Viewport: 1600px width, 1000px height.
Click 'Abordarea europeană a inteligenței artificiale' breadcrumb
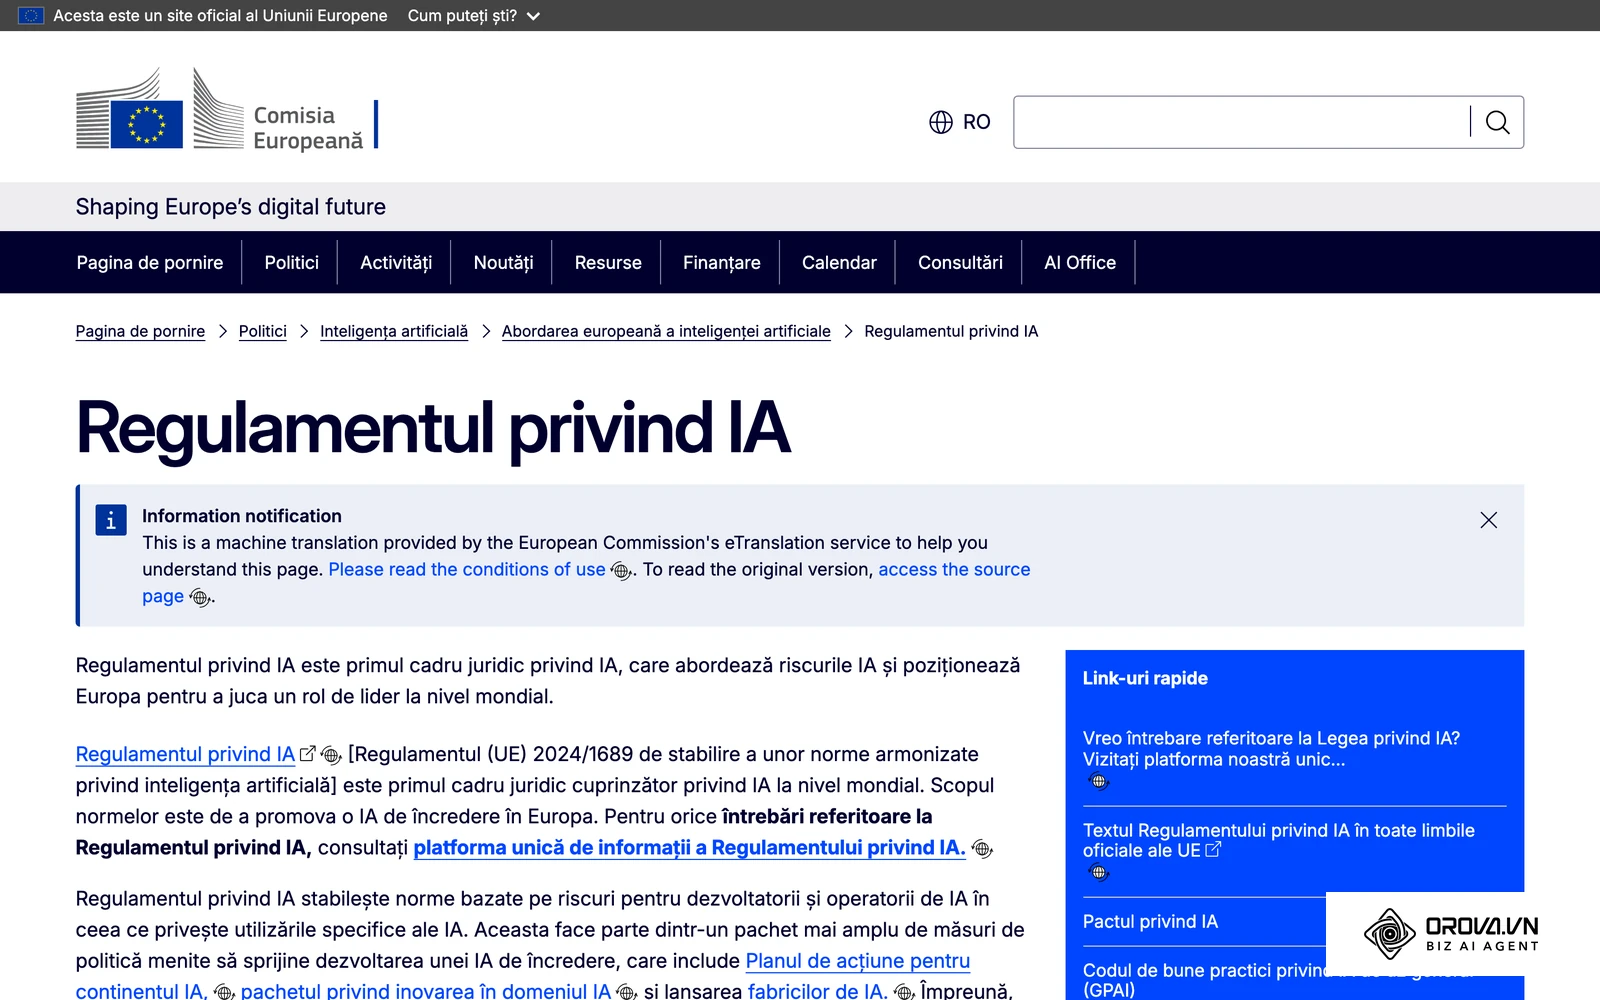click(666, 331)
